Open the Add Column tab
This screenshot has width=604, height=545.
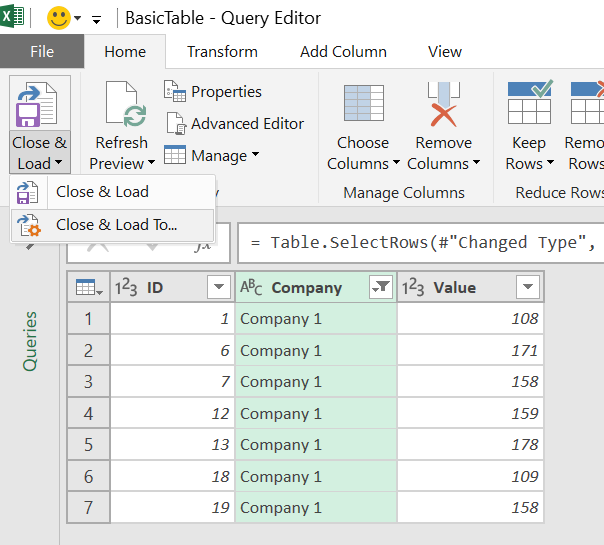pyautogui.click(x=343, y=52)
